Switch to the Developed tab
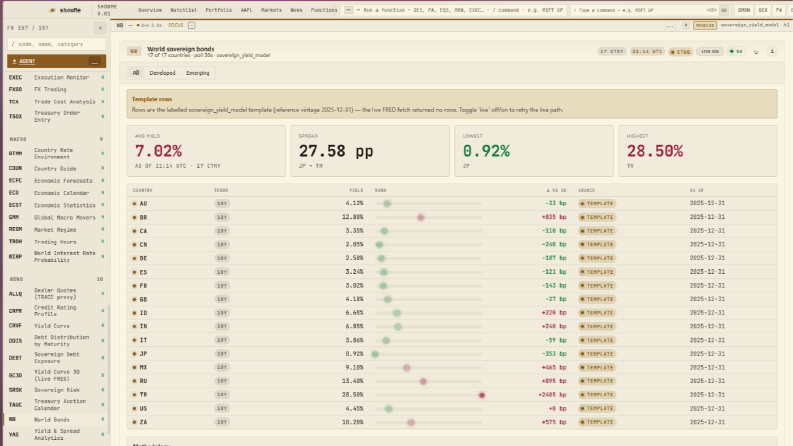This screenshot has width=793, height=446. click(162, 73)
